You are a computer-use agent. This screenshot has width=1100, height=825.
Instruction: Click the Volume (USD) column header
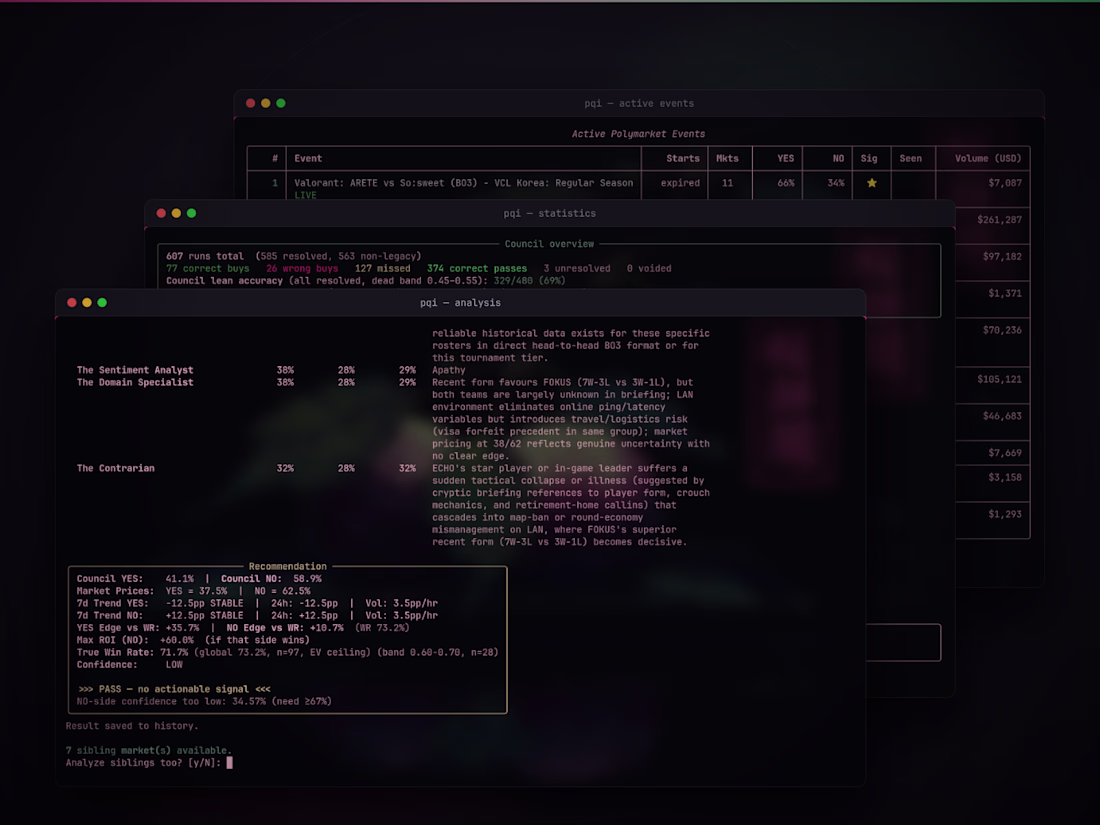coord(988,159)
